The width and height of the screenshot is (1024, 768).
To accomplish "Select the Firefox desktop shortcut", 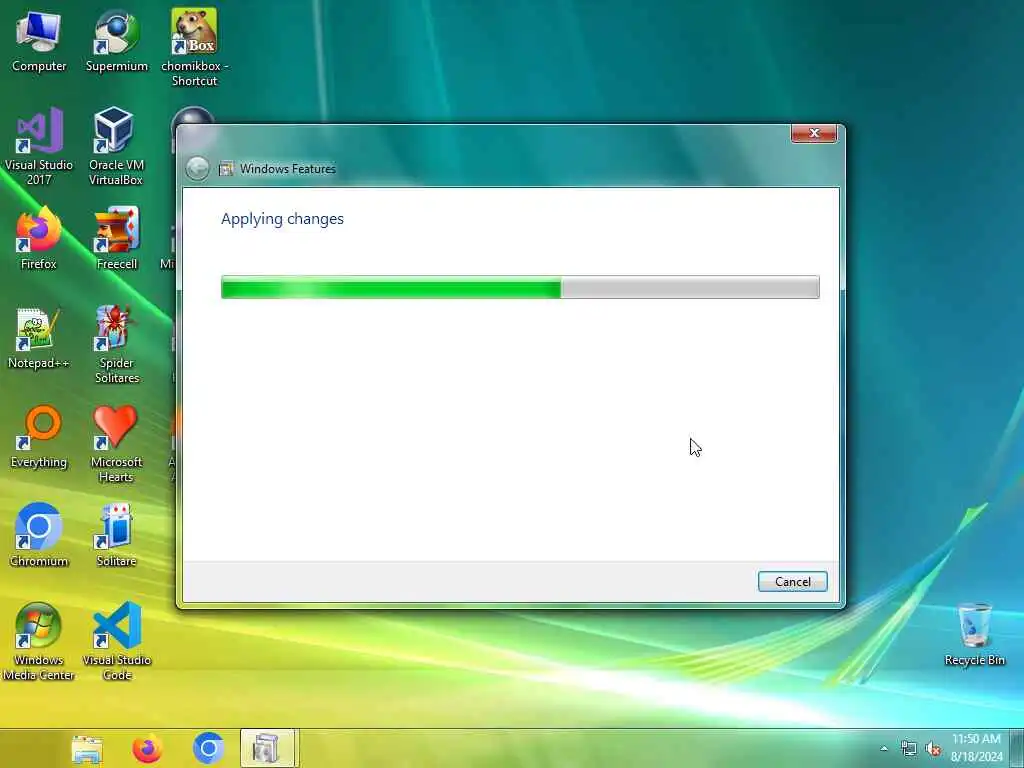I will click(39, 238).
